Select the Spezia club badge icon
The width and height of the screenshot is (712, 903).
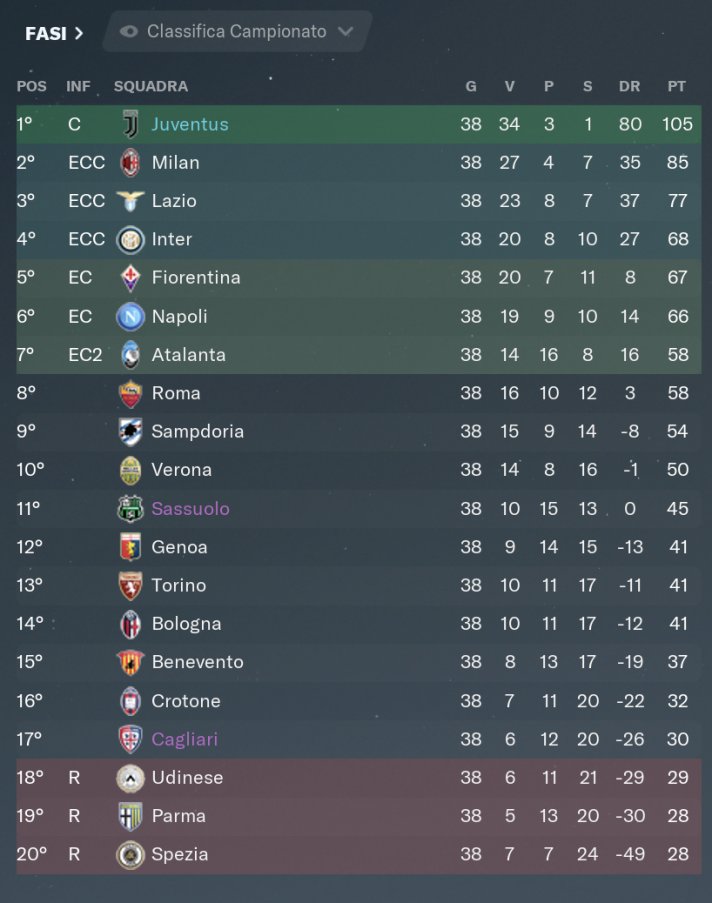coord(131,854)
